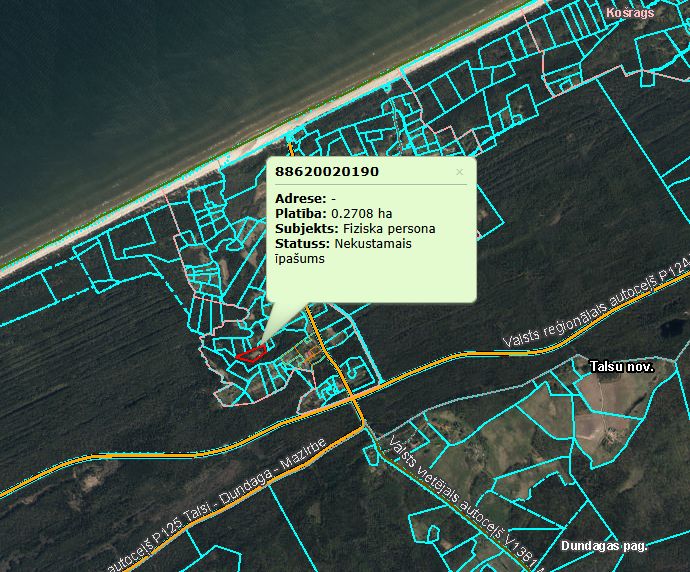
Task: Click the 'Platība:' bold label
Action: [300, 213]
